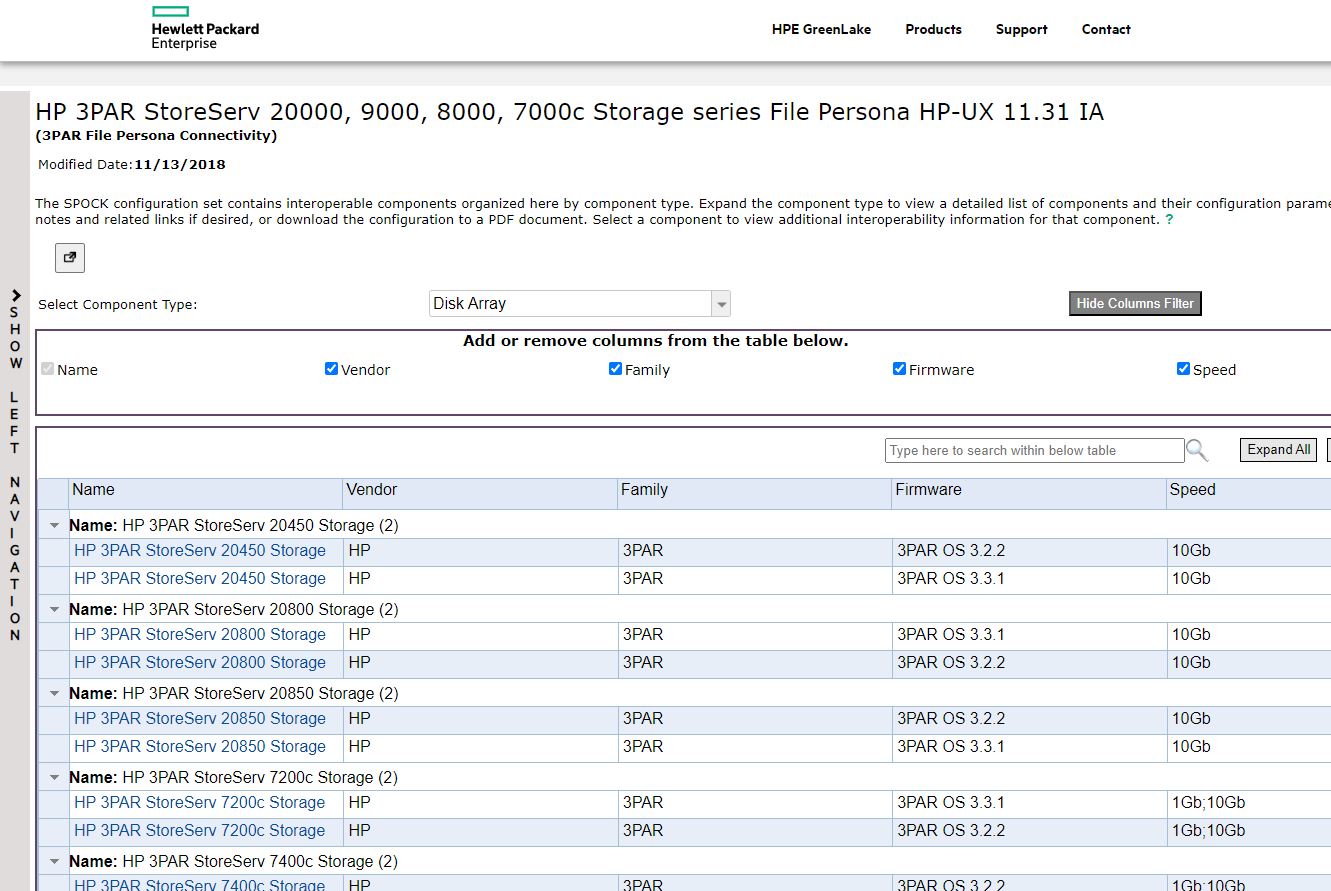The height and width of the screenshot is (891, 1331).
Task: Click the Expand All button
Action: click(x=1278, y=450)
